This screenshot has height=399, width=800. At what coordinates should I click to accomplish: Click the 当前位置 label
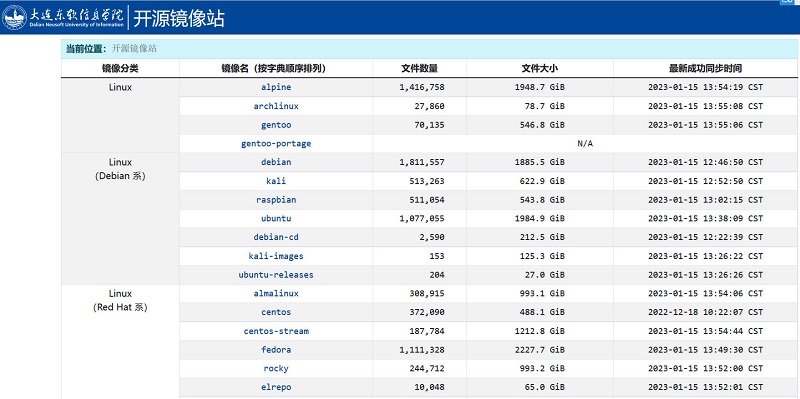pos(86,49)
